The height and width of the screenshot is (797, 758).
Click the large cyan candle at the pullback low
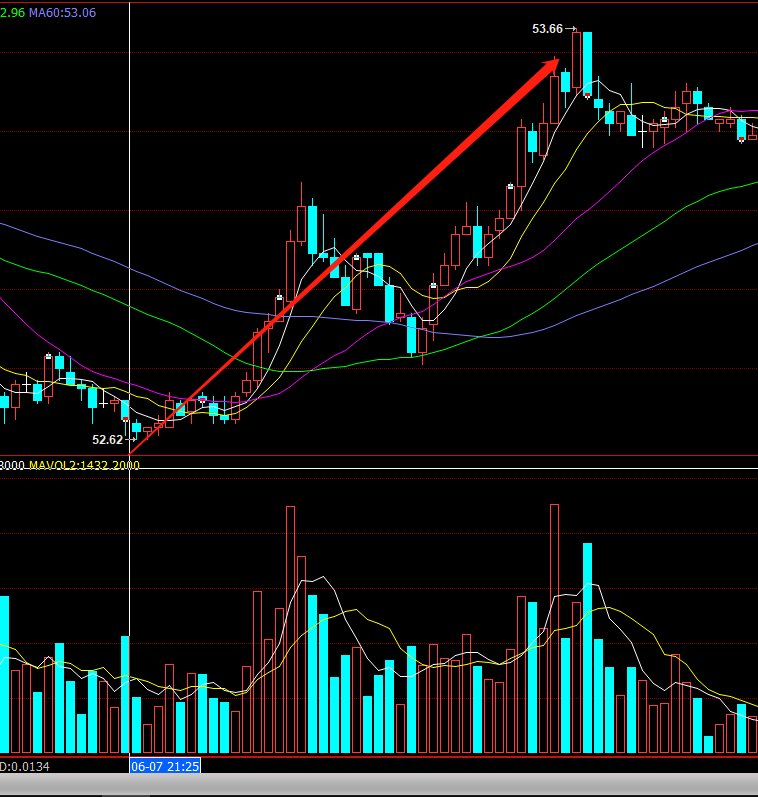411,335
